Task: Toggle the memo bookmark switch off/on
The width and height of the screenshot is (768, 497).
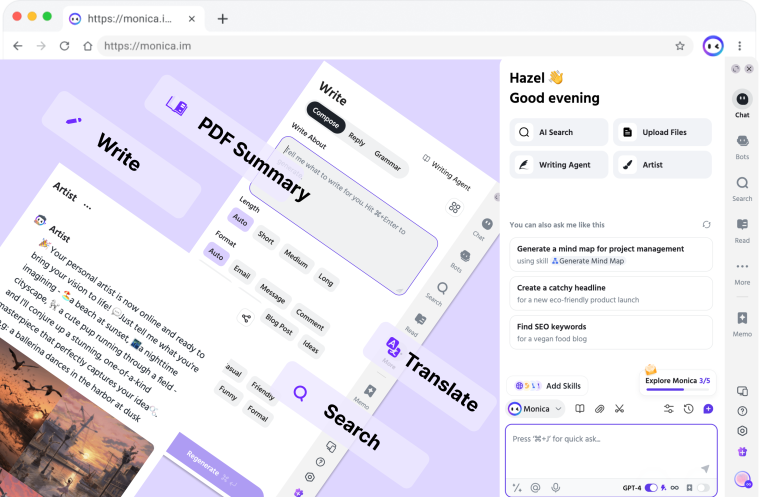Action: click(x=703, y=488)
